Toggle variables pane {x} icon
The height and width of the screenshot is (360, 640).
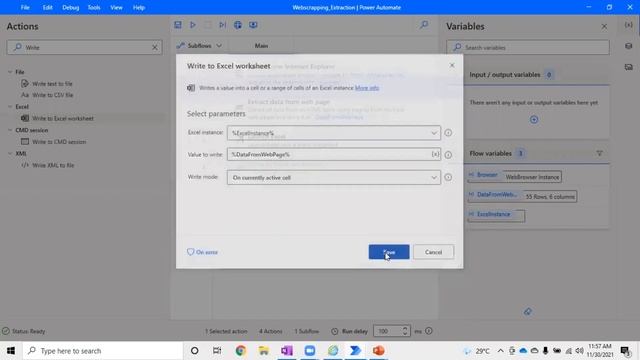tap(629, 25)
